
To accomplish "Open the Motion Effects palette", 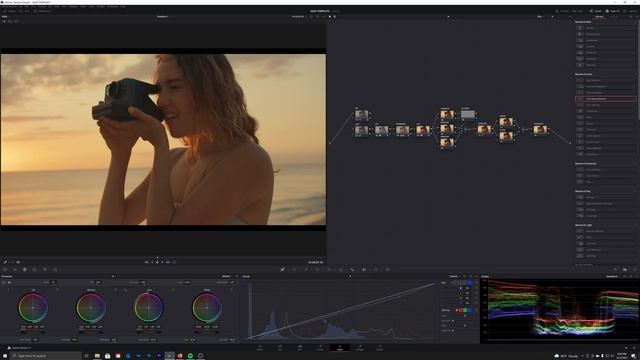I will (x=55, y=269).
